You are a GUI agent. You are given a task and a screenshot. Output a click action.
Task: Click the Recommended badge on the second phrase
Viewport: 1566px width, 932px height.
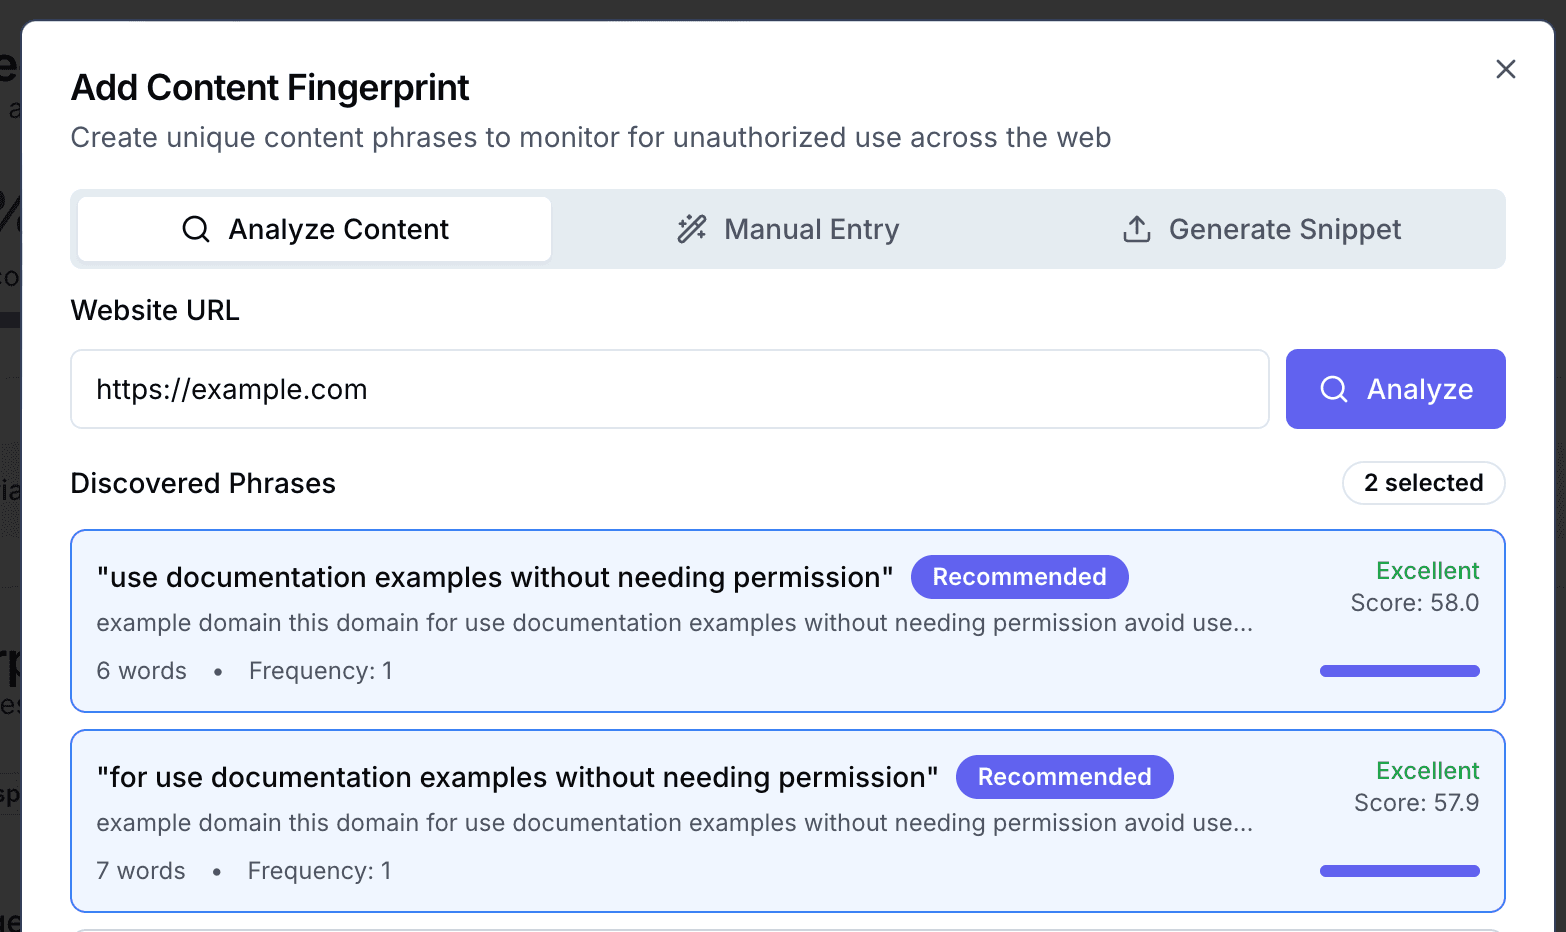[1064, 777]
